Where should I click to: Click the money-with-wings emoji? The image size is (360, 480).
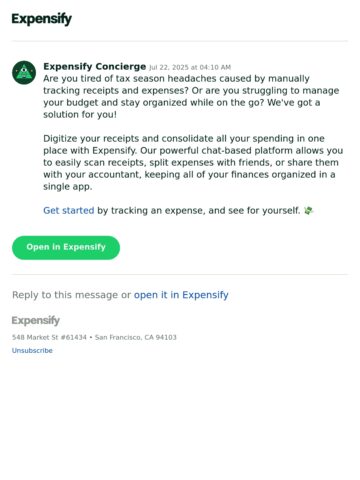pyautogui.click(x=309, y=211)
